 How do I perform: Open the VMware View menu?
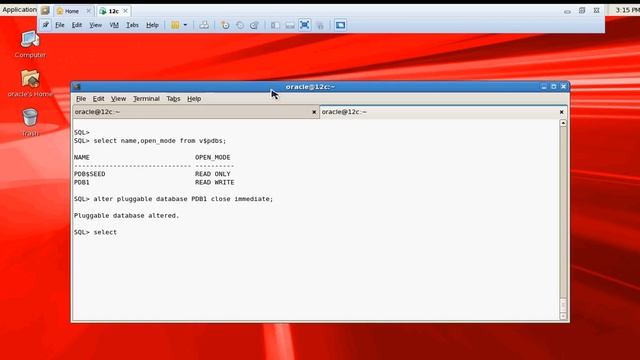tap(96, 25)
